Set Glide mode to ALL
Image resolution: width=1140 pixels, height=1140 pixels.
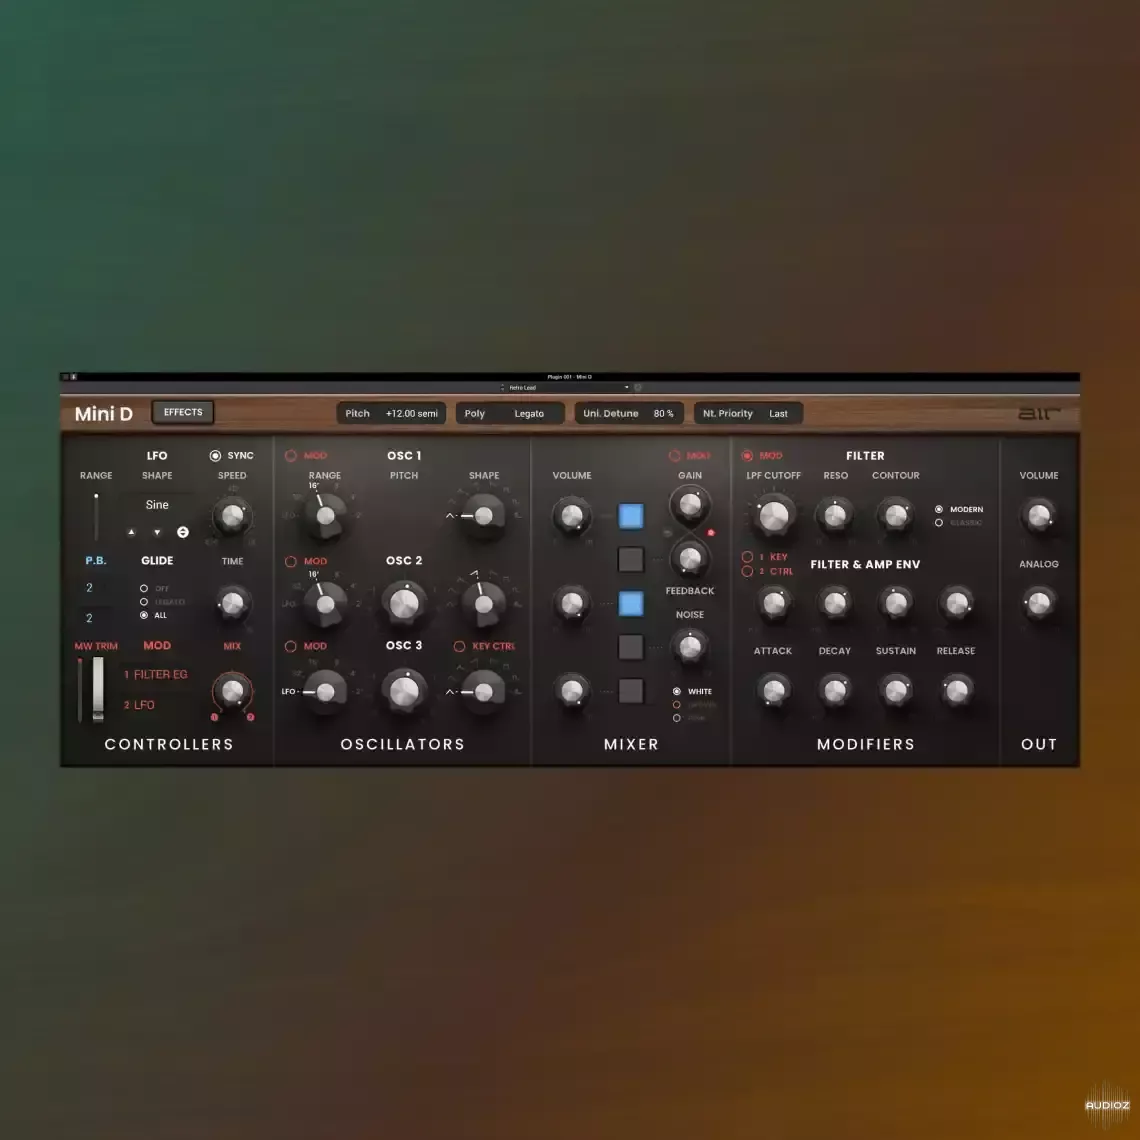[144, 615]
